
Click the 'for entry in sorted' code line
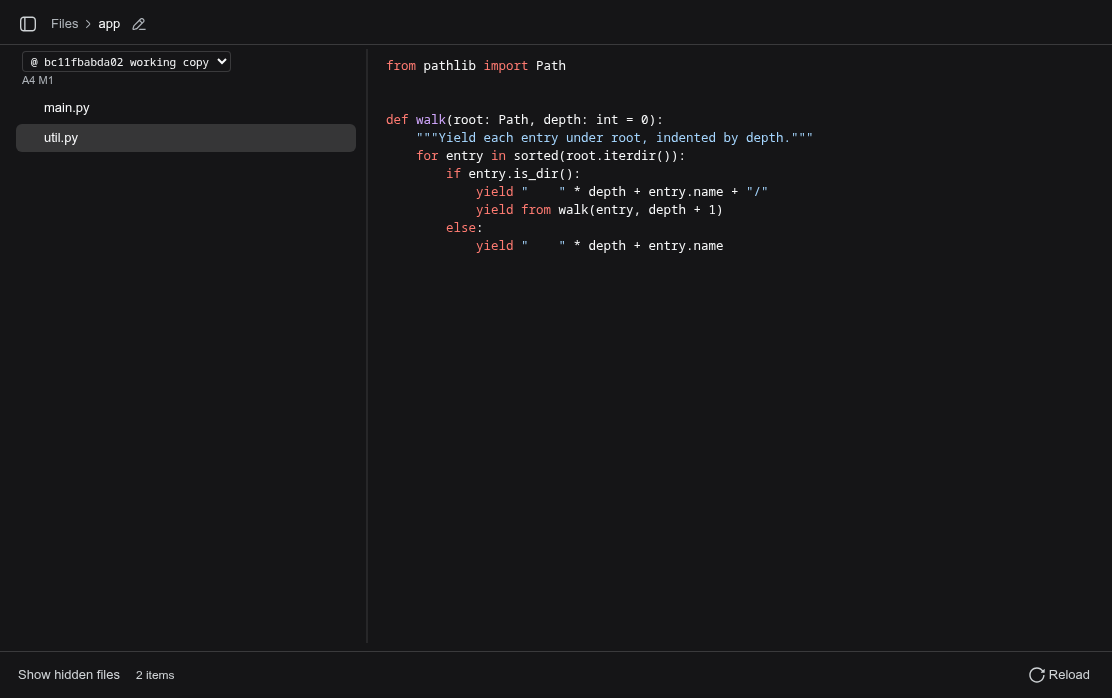(550, 155)
